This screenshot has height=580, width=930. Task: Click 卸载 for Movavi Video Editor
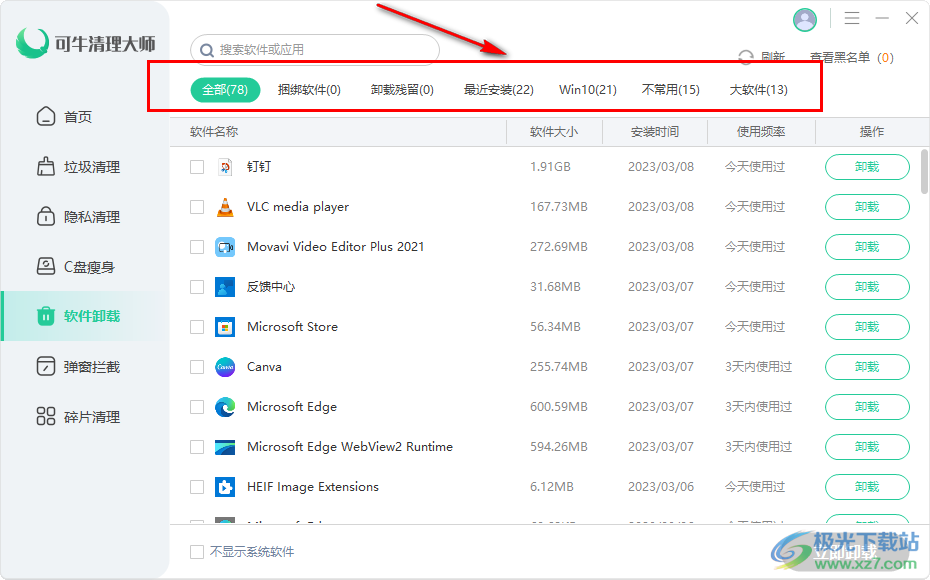click(x=867, y=247)
